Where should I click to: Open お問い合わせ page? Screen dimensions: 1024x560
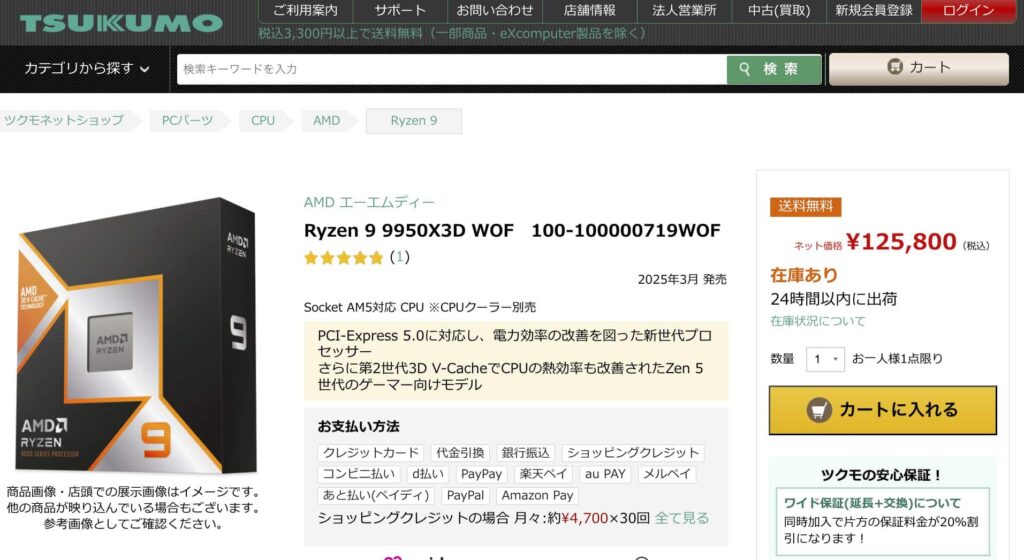pos(495,11)
